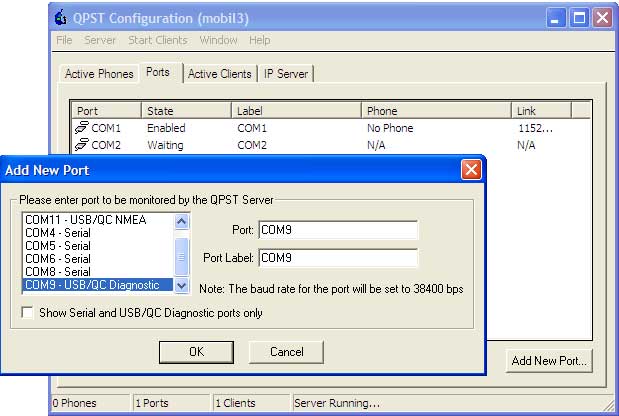619x416 pixels.
Task: Close the Add New Port dialog
Action: (x=471, y=170)
